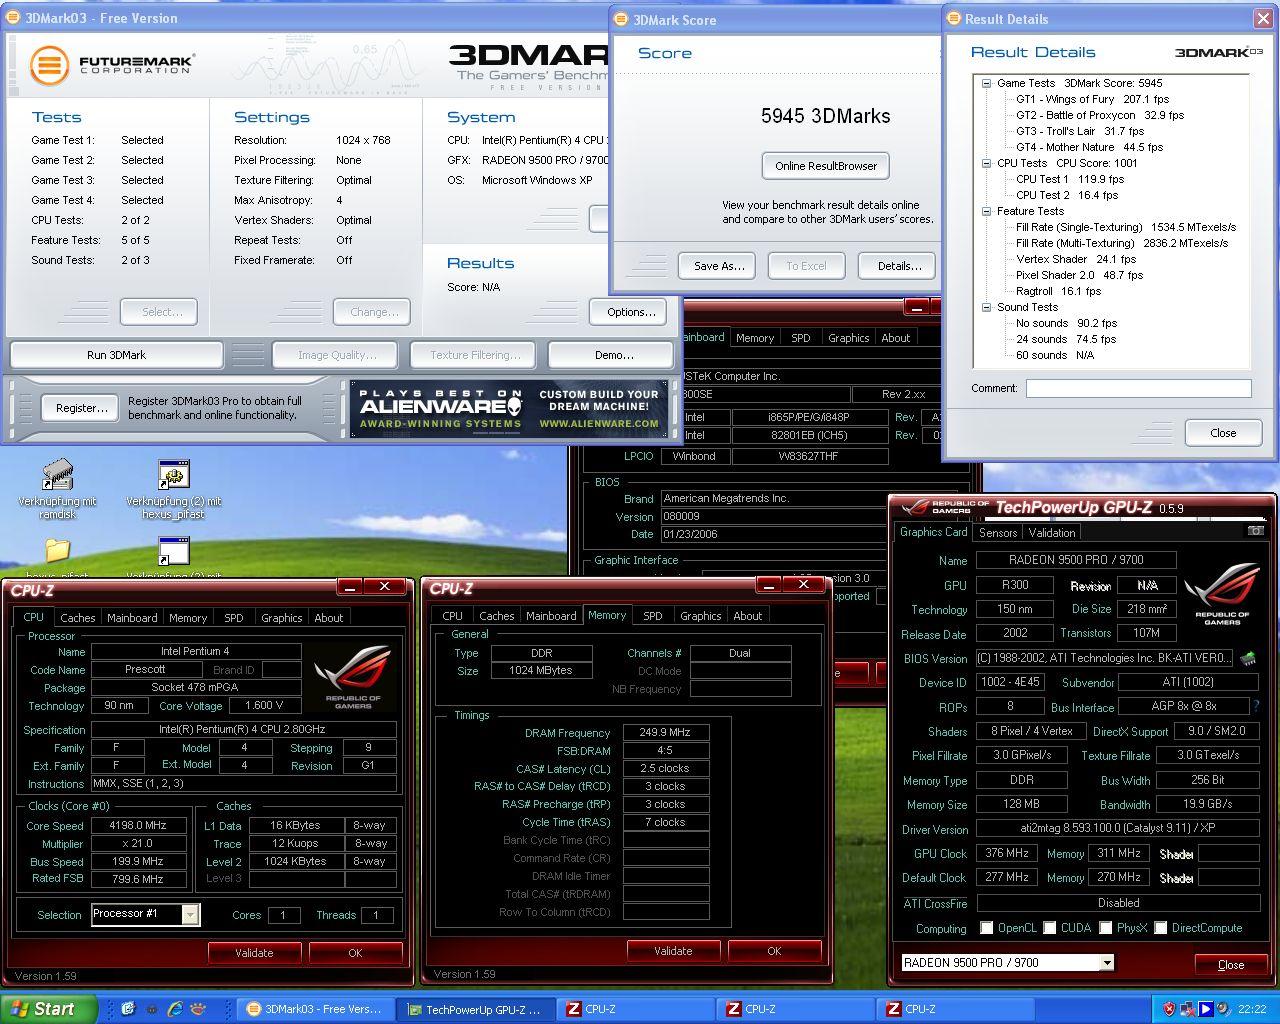The height and width of the screenshot is (1024, 1280).
Task: Click the 3DMark03 taskbar button
Action: (x=315, y=1009)
